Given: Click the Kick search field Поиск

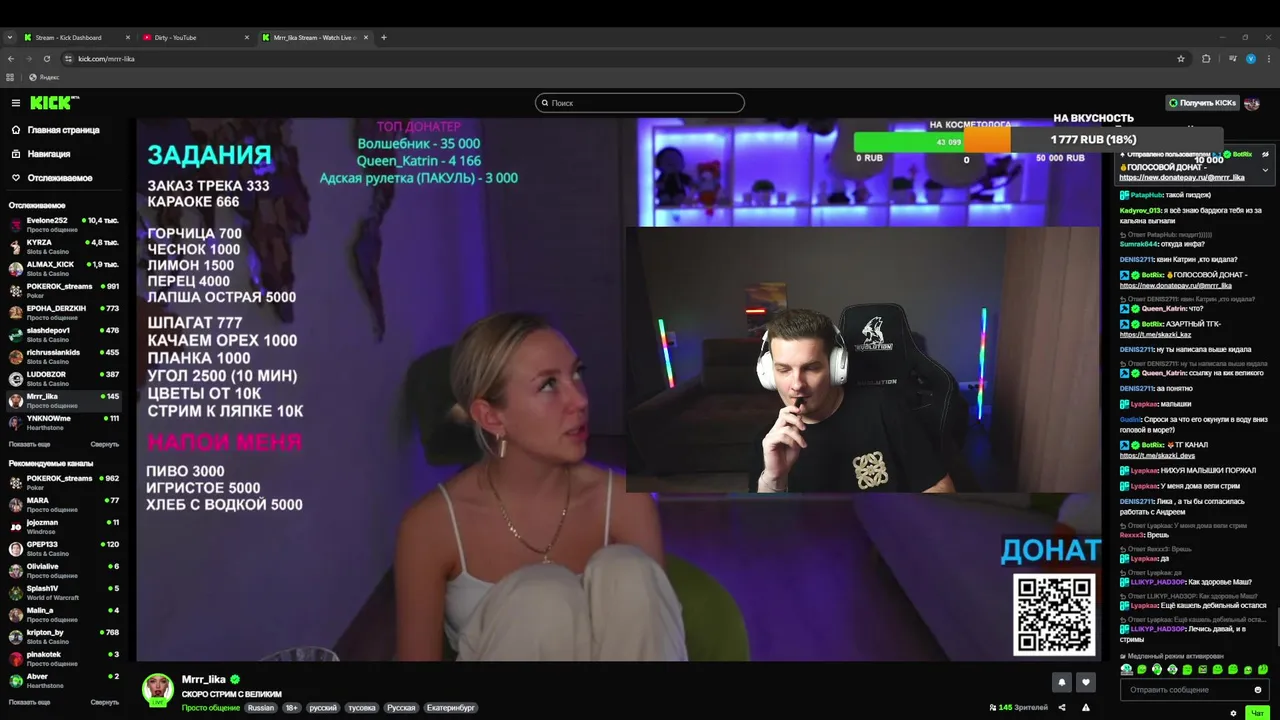Looking at the screenshot, I should [640, 103].
